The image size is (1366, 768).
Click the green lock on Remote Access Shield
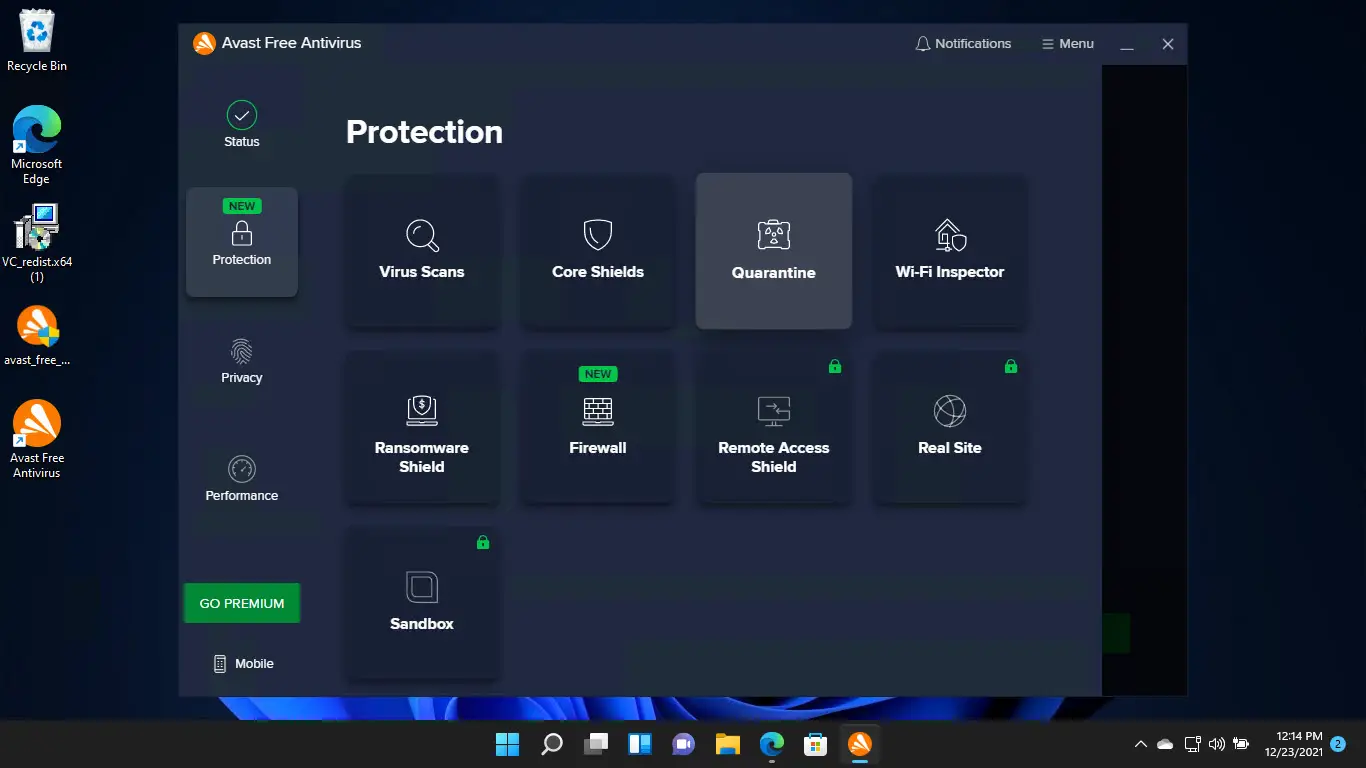coord(835,367)
